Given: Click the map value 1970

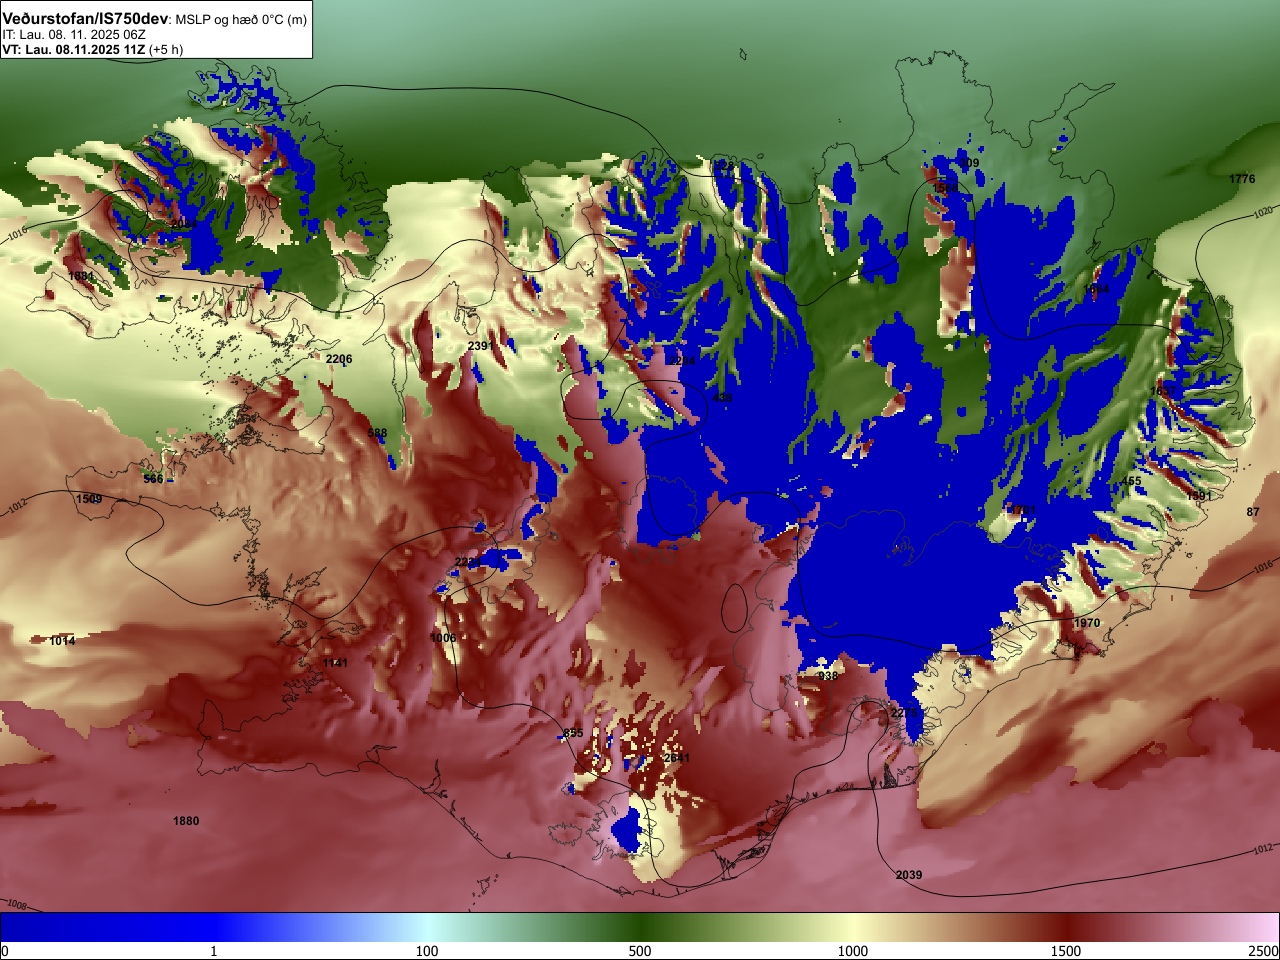Looking at the screenshot, I should pyautogui.click(x=1087, y=623).
